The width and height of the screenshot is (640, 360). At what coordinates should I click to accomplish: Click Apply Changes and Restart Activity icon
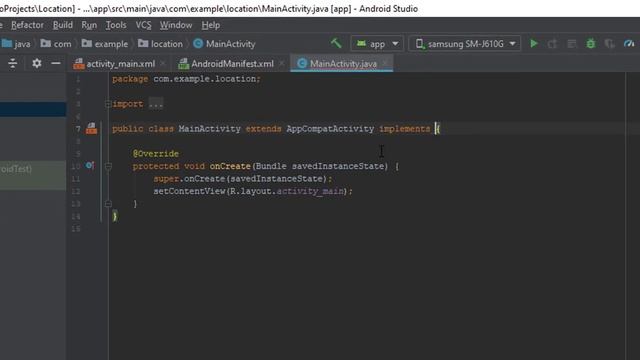553,44
